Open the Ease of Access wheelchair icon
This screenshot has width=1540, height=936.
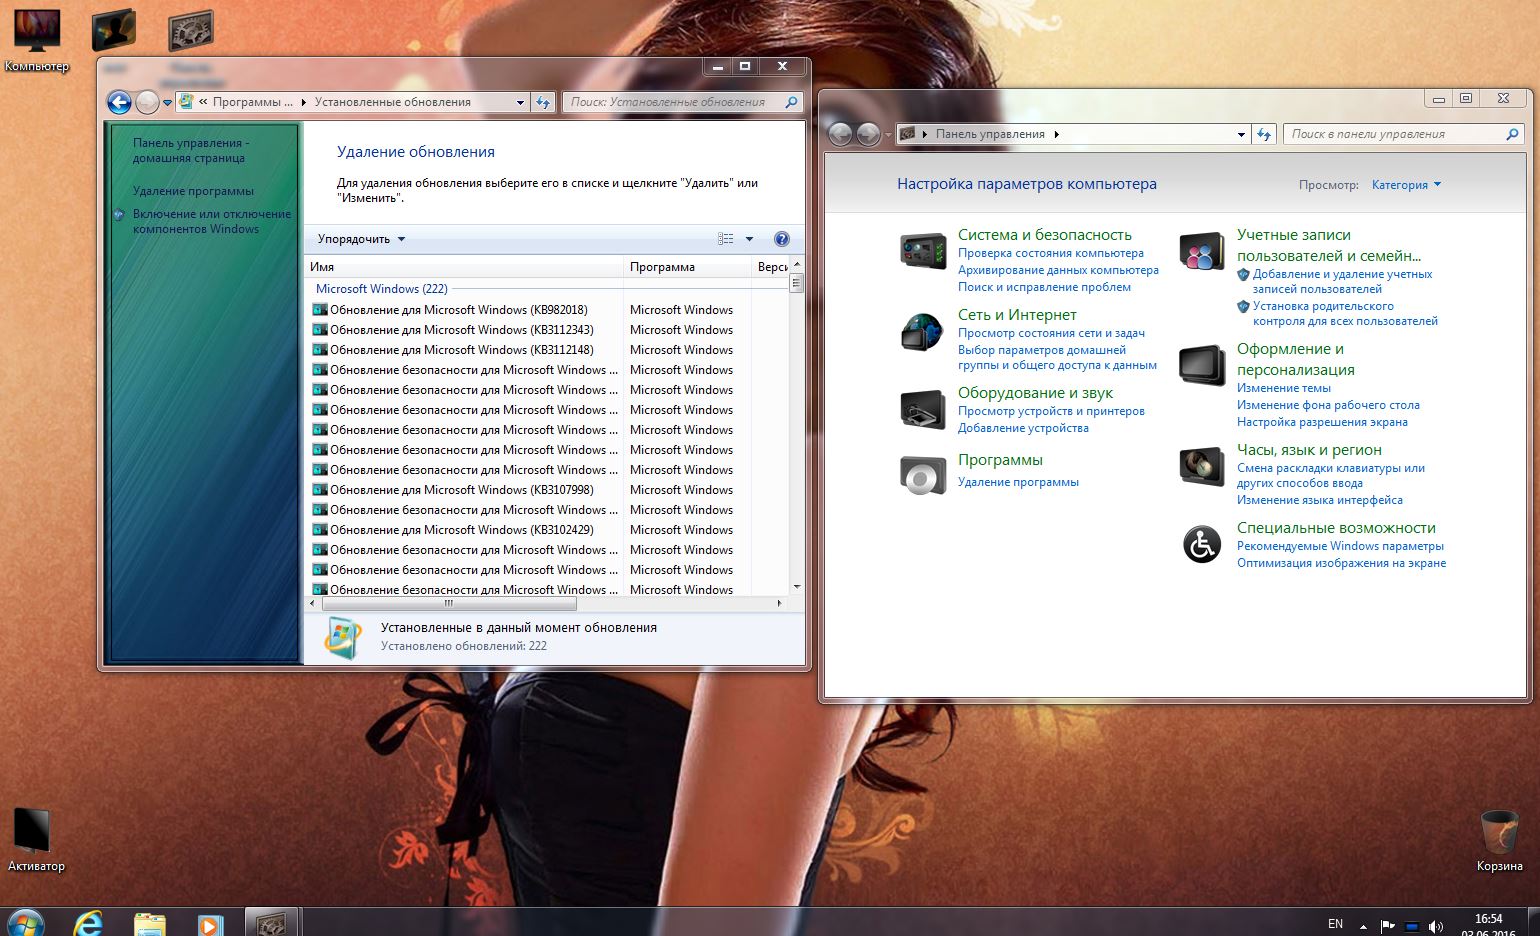[1201, 545]
